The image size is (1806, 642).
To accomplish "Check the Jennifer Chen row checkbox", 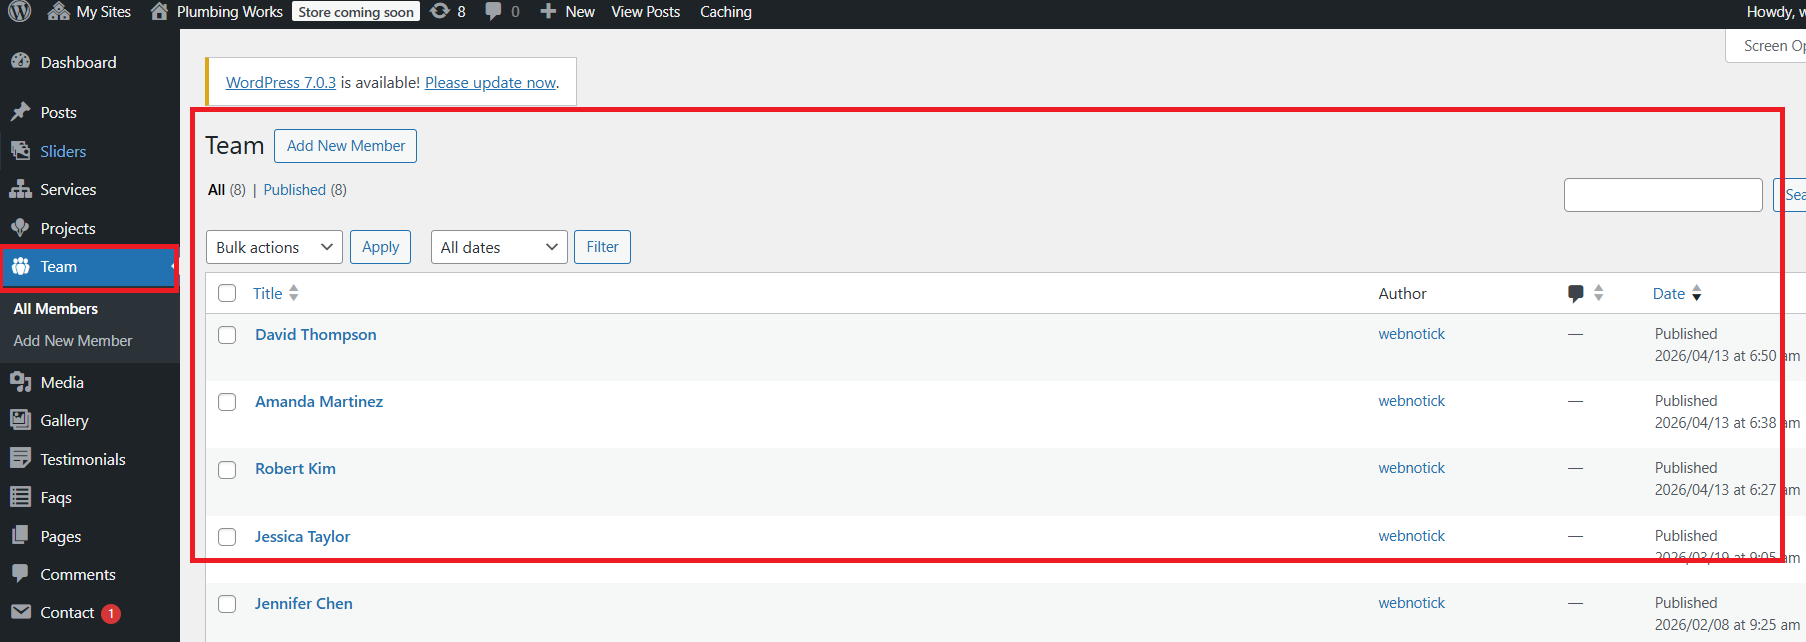I will [227, 604].
